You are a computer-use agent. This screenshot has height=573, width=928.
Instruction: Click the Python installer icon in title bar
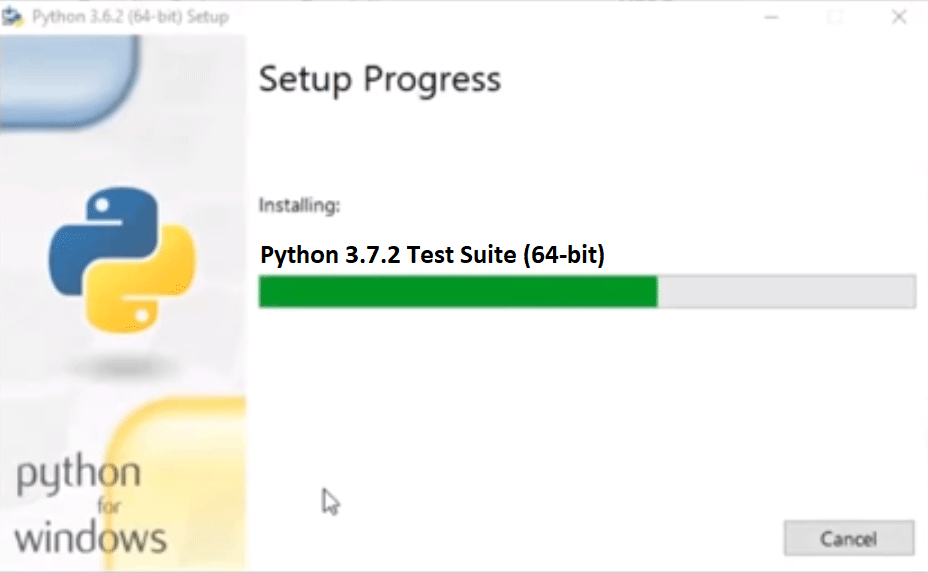[15, 17]
